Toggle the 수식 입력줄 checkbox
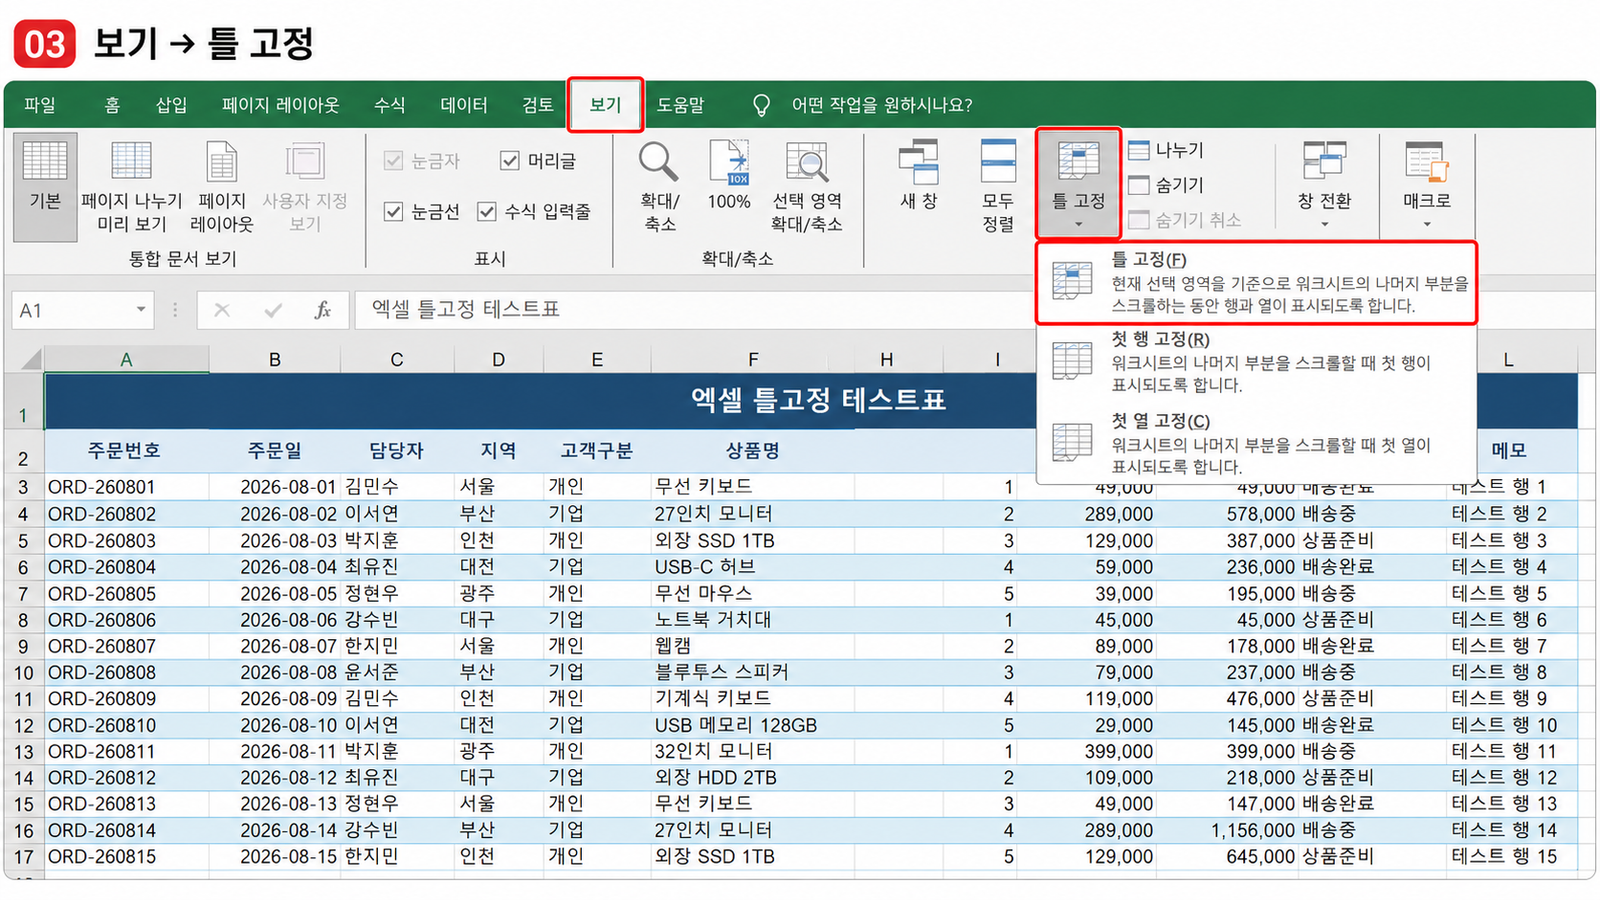 click(487, 211)
